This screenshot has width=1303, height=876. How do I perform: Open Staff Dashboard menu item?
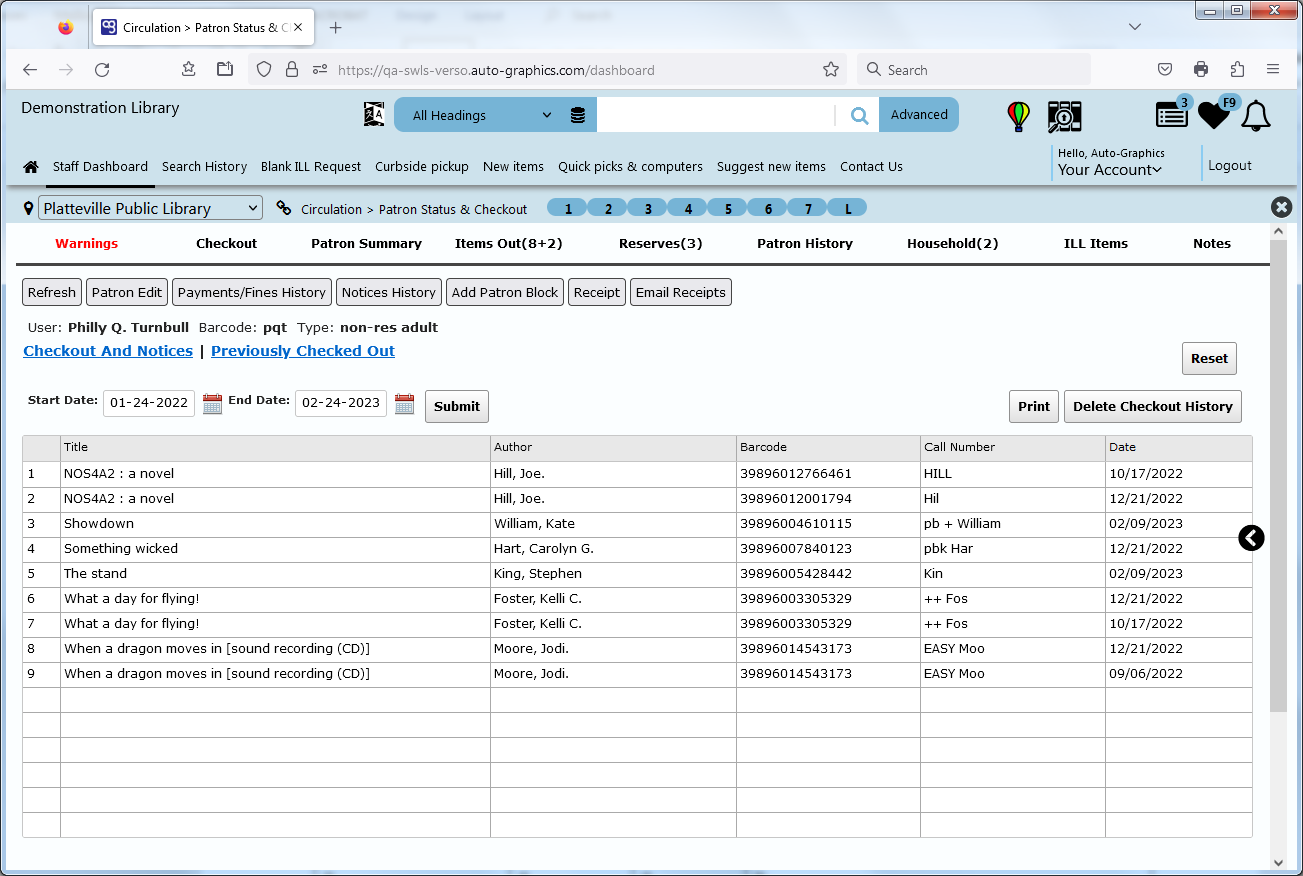click(100, 167)
